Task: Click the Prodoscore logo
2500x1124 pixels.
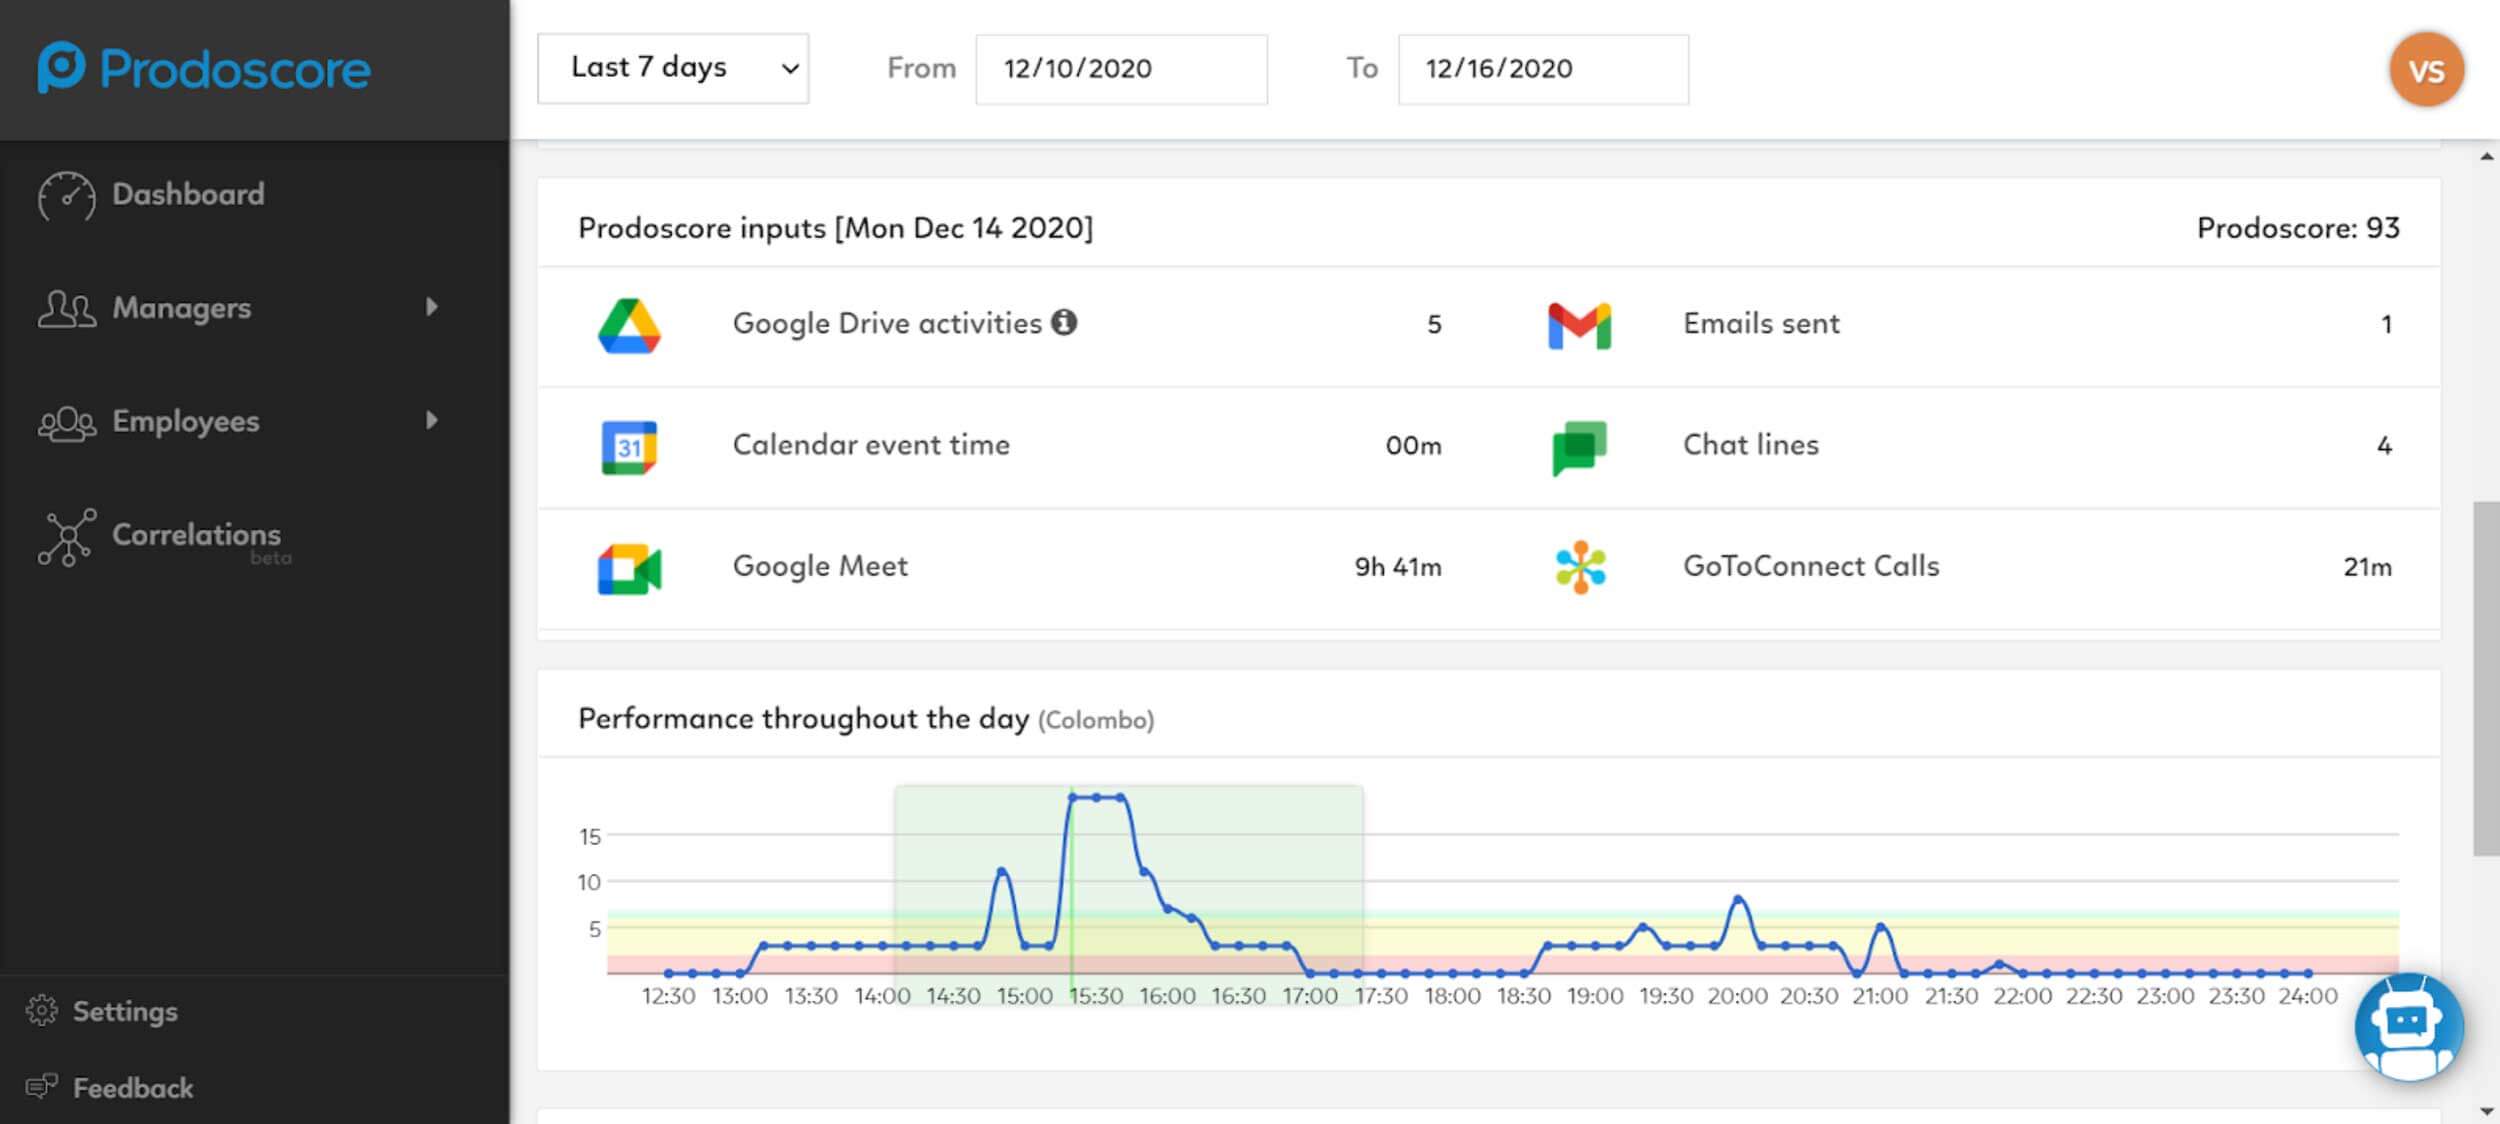Action: coord(204,68)
